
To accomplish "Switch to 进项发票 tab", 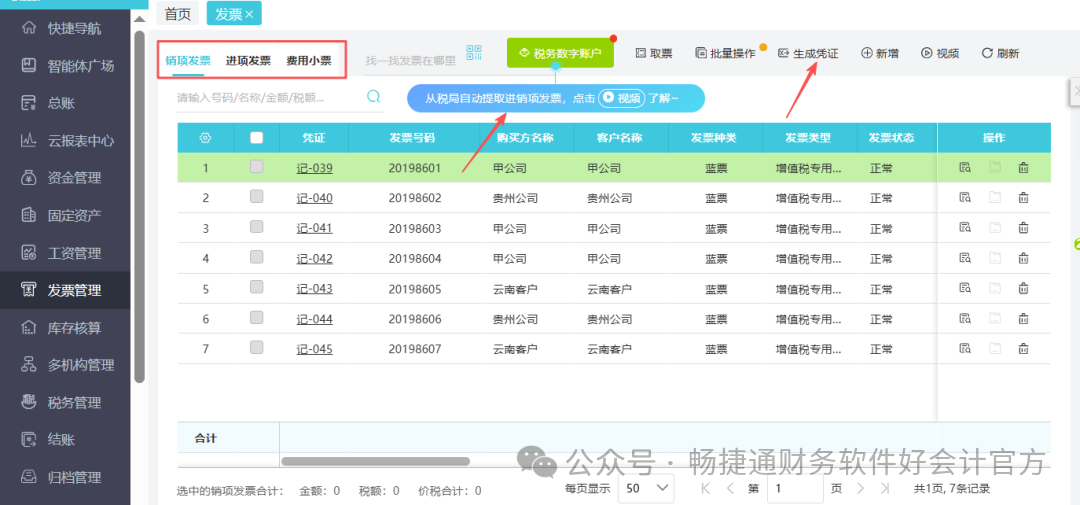I will (248, 61).
